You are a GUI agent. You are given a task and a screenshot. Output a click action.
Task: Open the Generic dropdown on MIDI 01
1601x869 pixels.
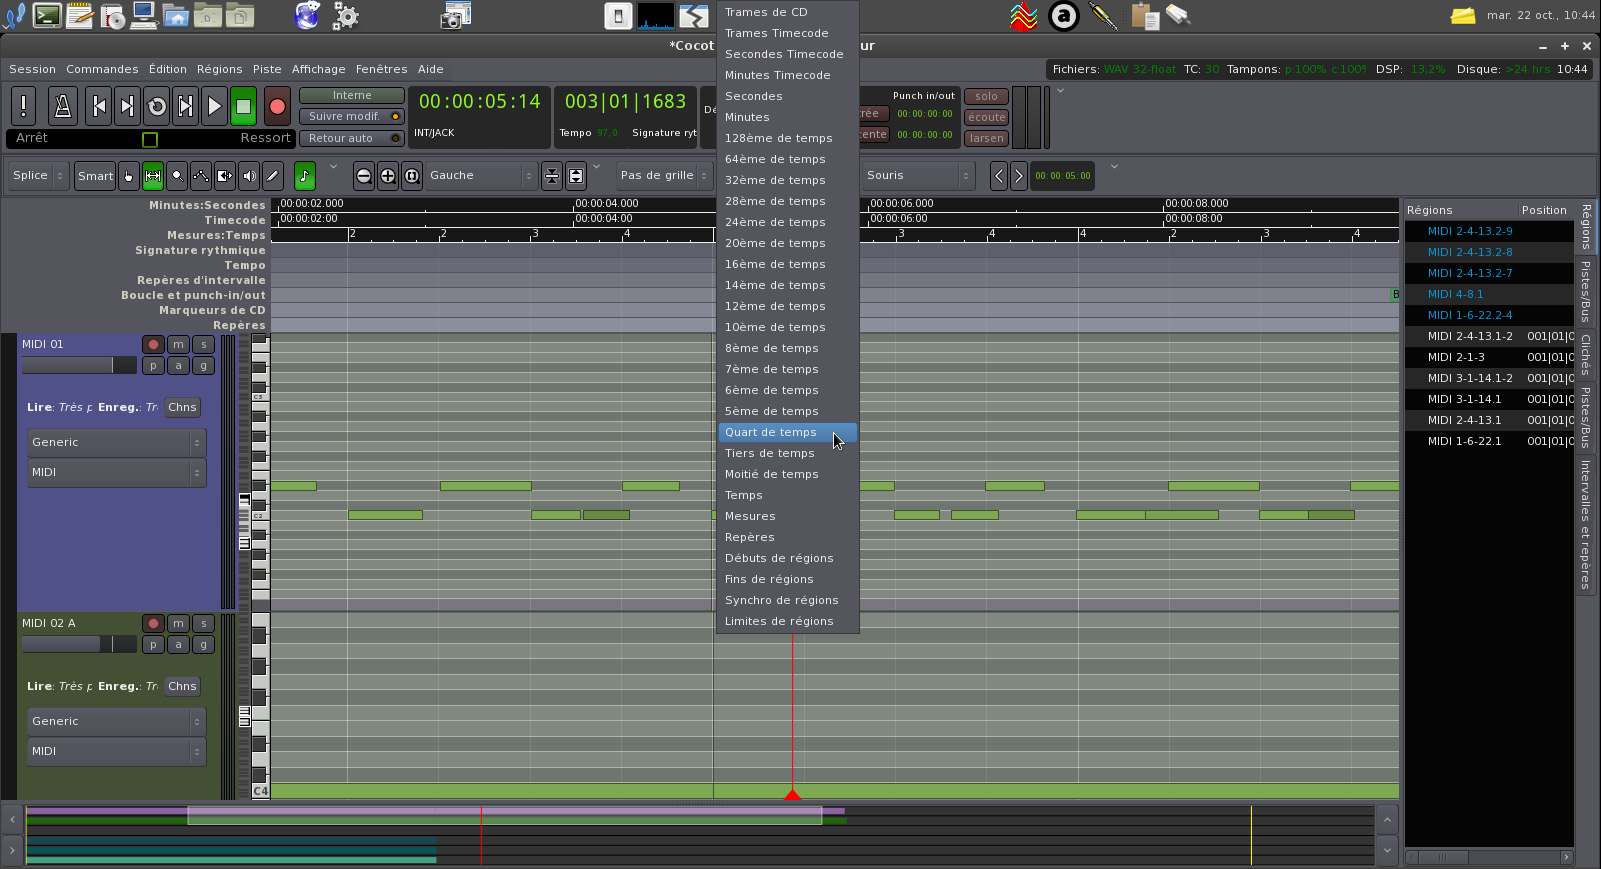116,442
